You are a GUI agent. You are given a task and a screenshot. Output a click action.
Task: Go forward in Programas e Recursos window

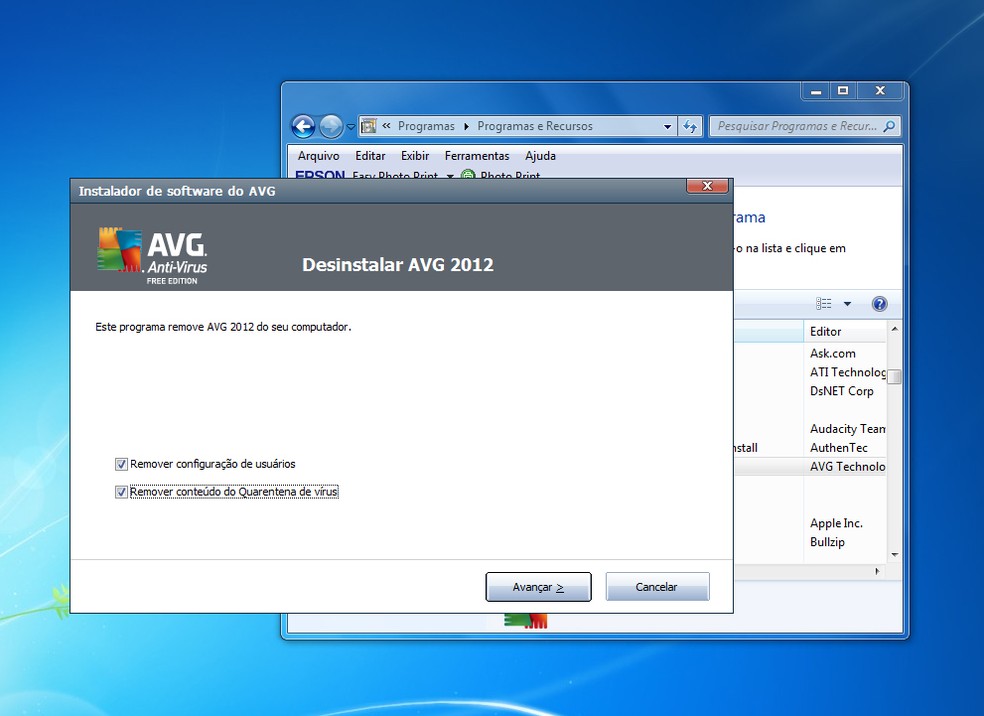(x=331, y=126)
